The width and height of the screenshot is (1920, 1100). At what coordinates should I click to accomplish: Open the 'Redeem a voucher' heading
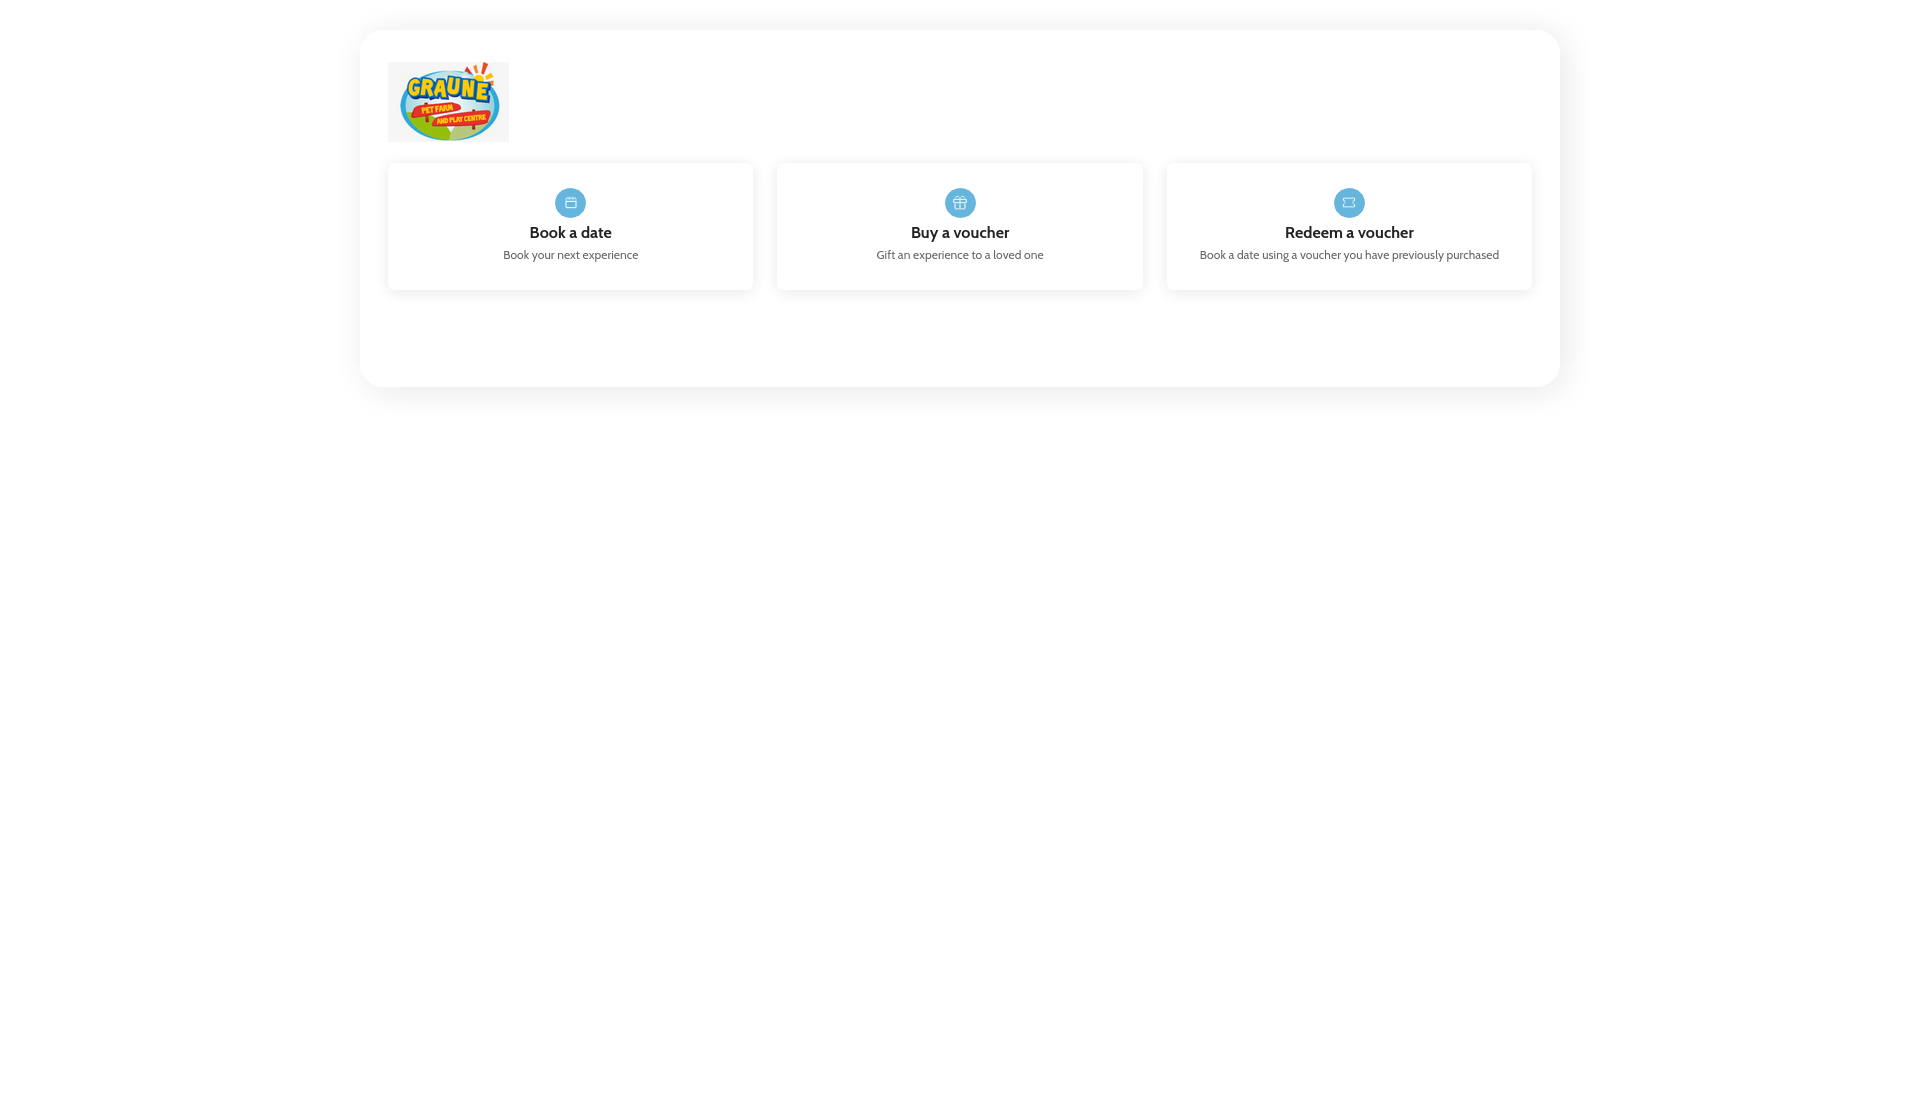(x=1349, y=233)
